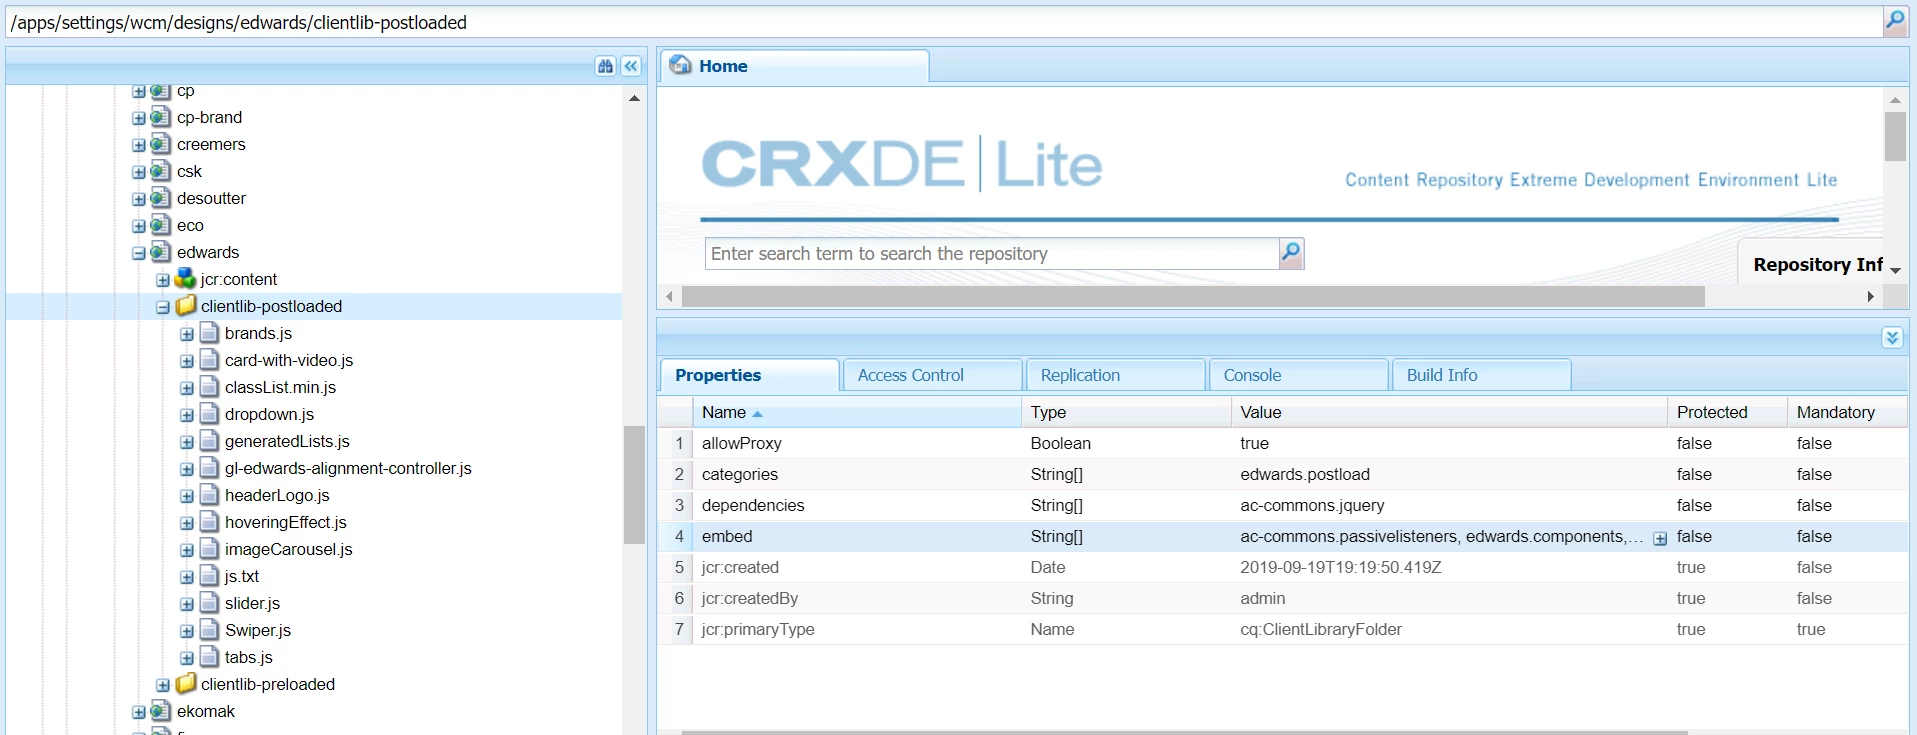Viewport: 1917px width, 735px height.
Task: Select the allowProxy property row
Action: [1283, 443]
